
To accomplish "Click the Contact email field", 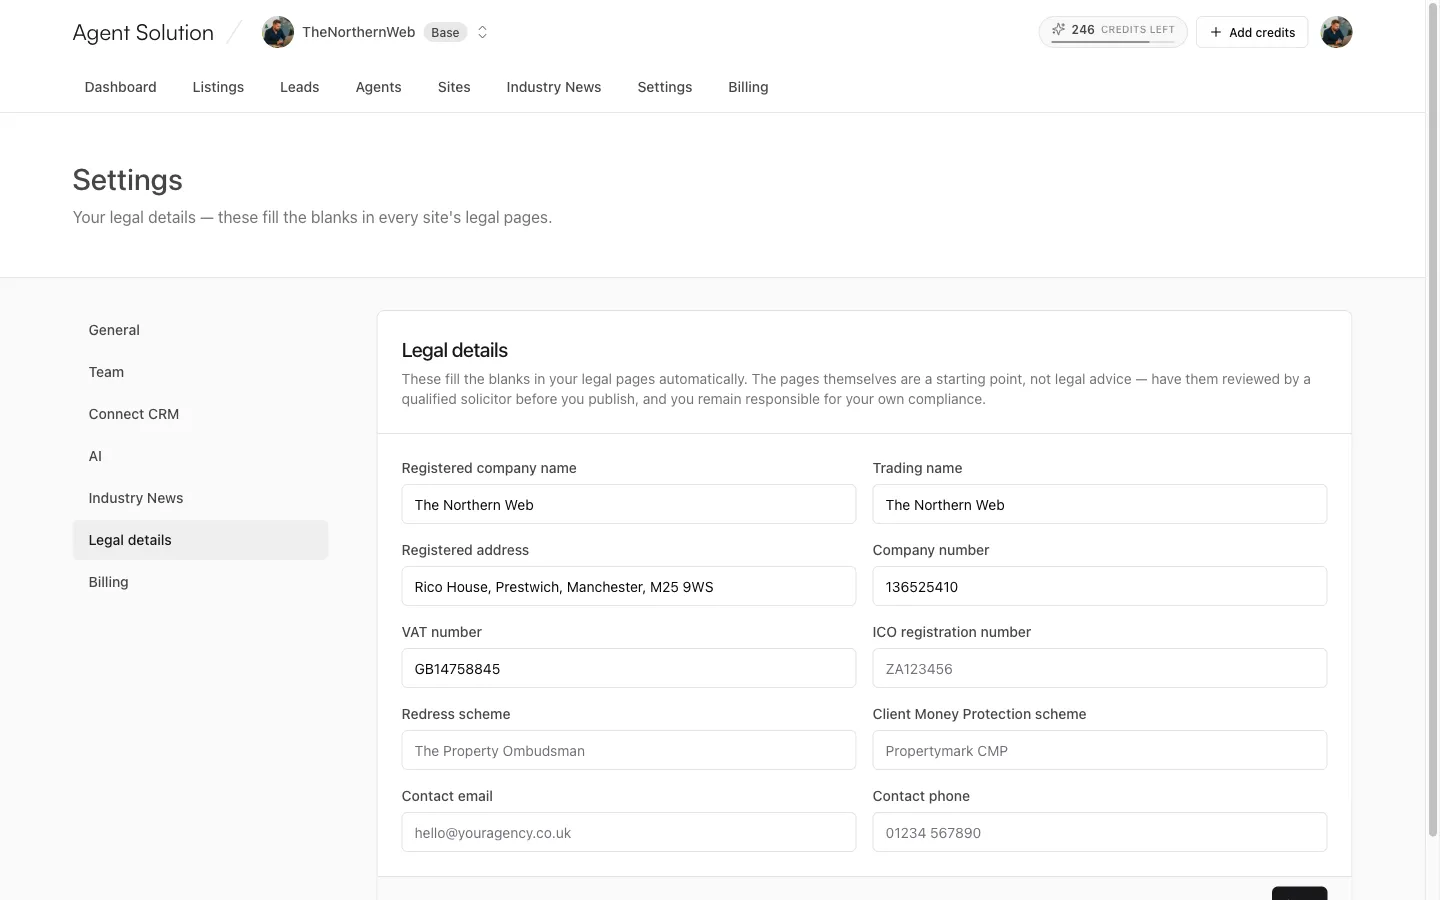I will tap(629, 832).
